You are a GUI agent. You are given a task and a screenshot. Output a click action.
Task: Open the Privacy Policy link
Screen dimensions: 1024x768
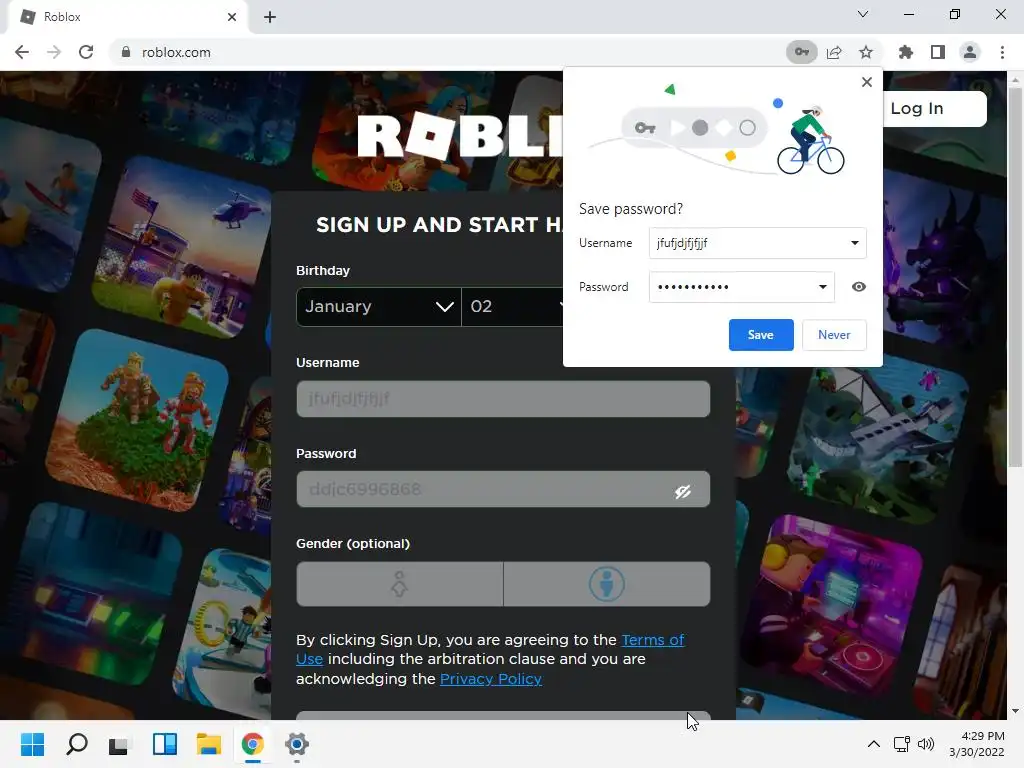click(x=490, y=679)
